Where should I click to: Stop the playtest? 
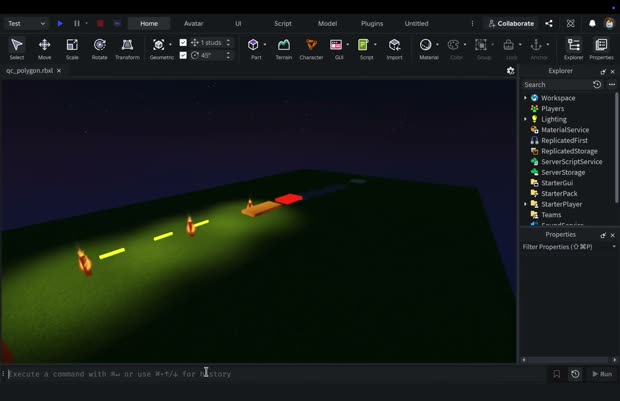tap(100, 23)
